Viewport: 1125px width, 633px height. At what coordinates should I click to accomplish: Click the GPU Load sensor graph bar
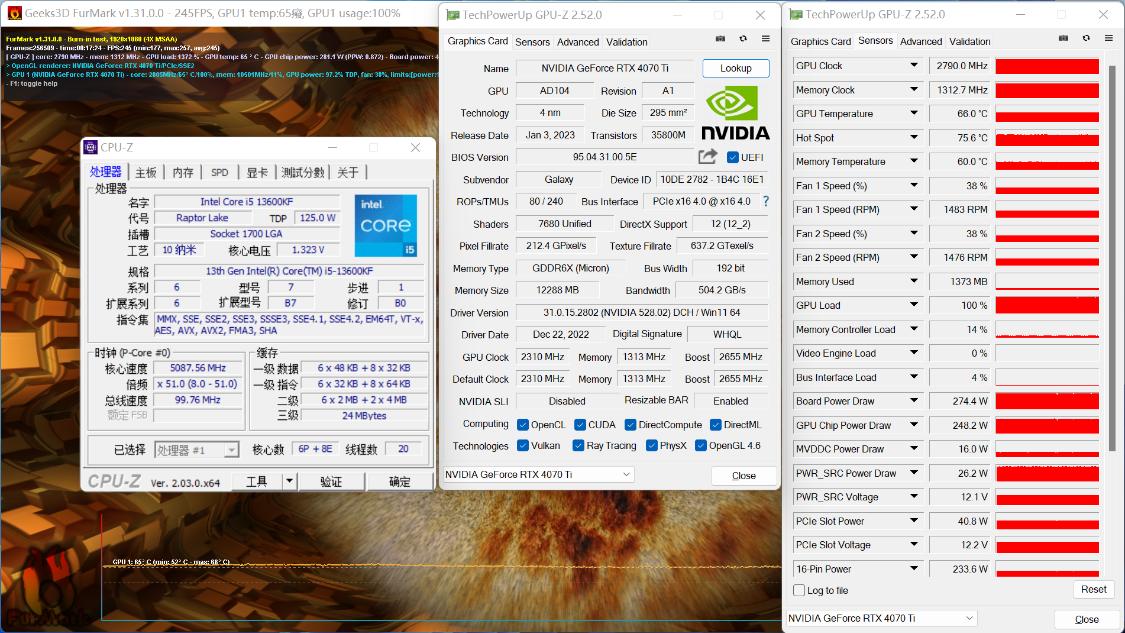point(1047,305)
